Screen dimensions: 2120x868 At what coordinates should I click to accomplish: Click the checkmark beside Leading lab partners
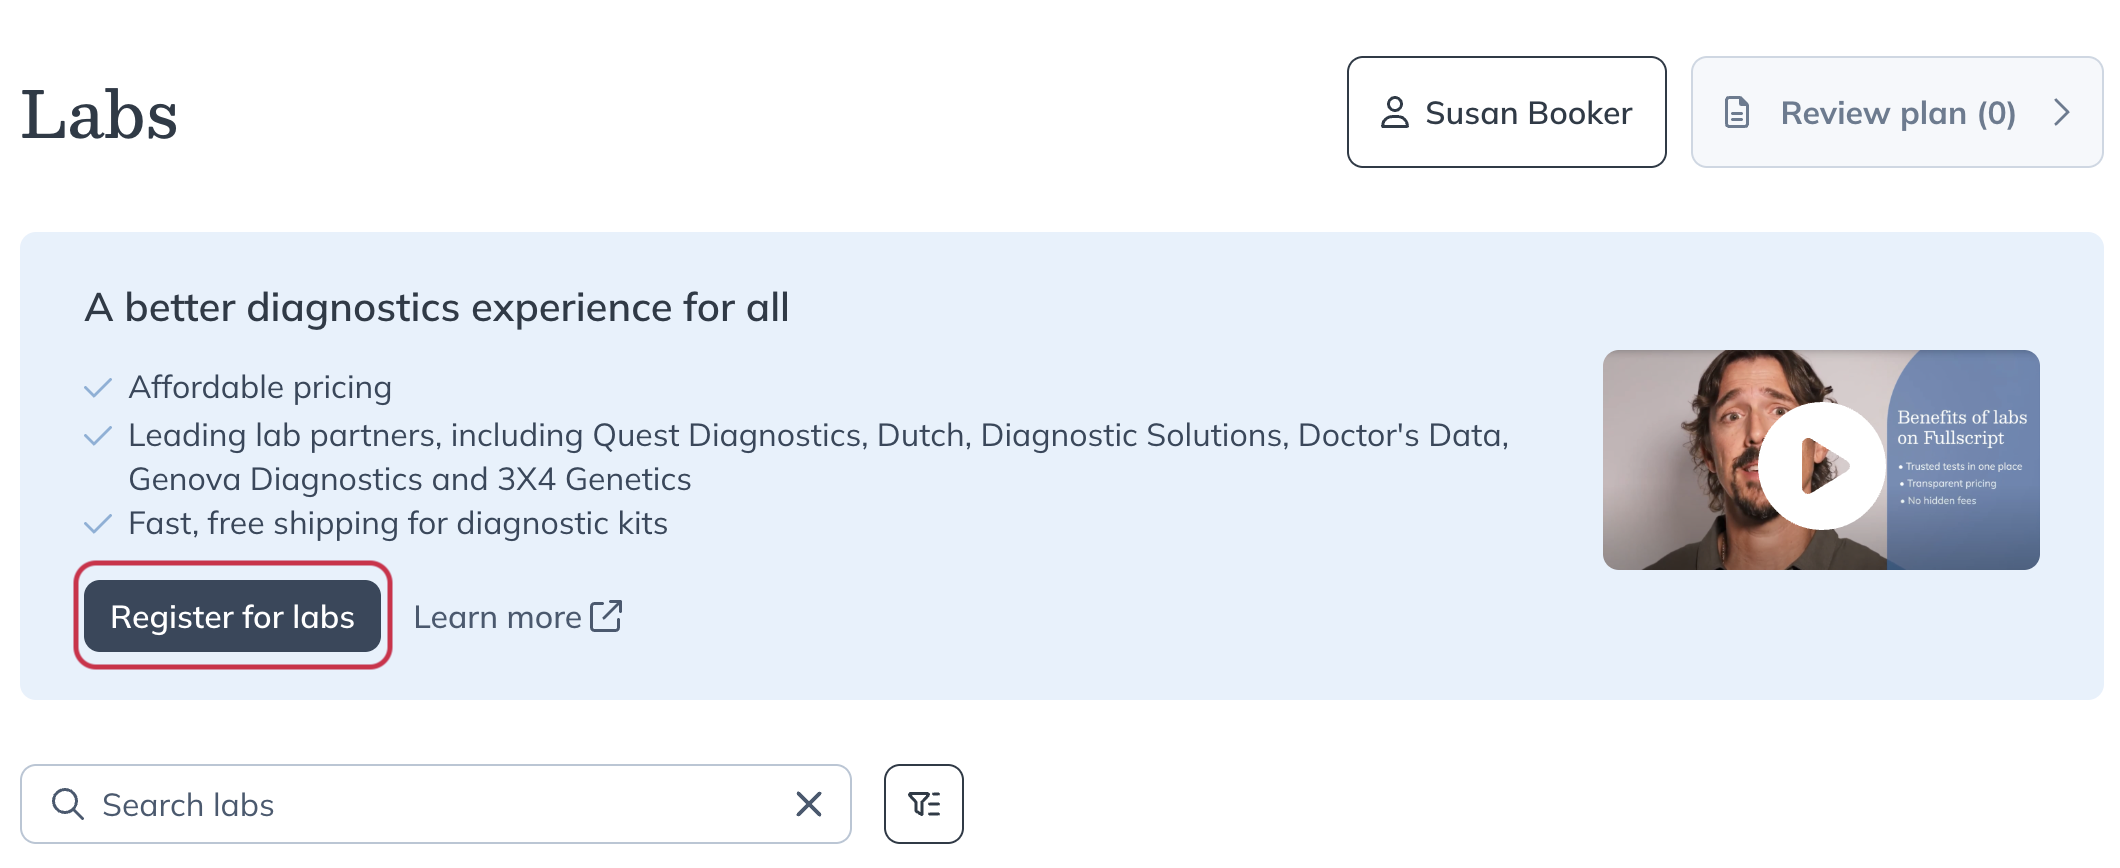[98, 436]
